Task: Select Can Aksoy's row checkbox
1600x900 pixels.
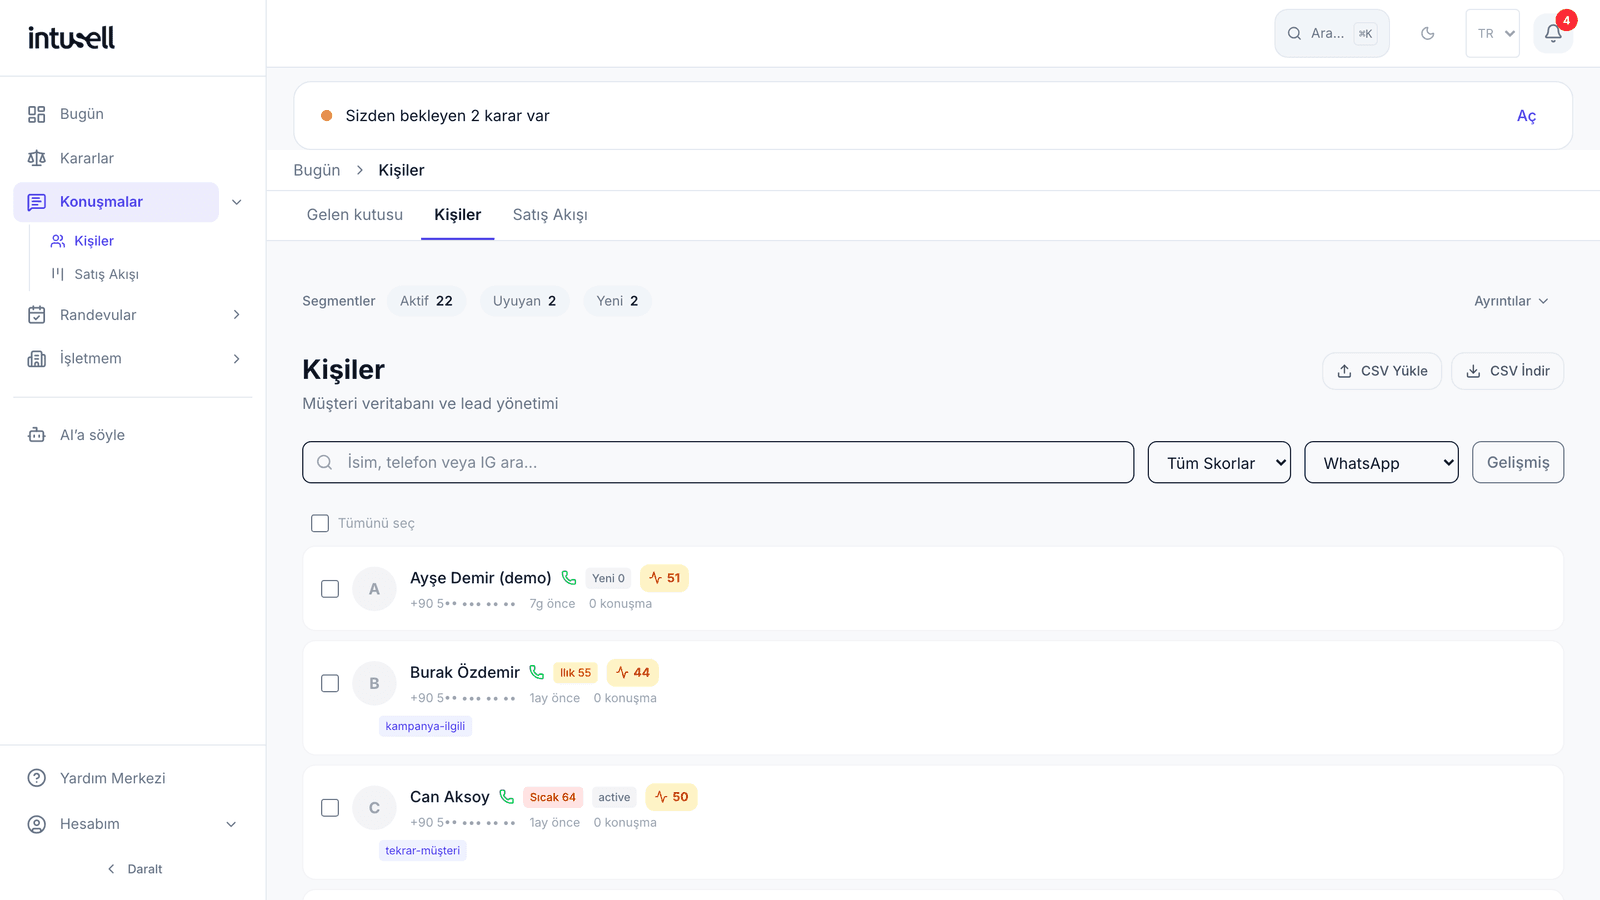Action: [330, 808]
